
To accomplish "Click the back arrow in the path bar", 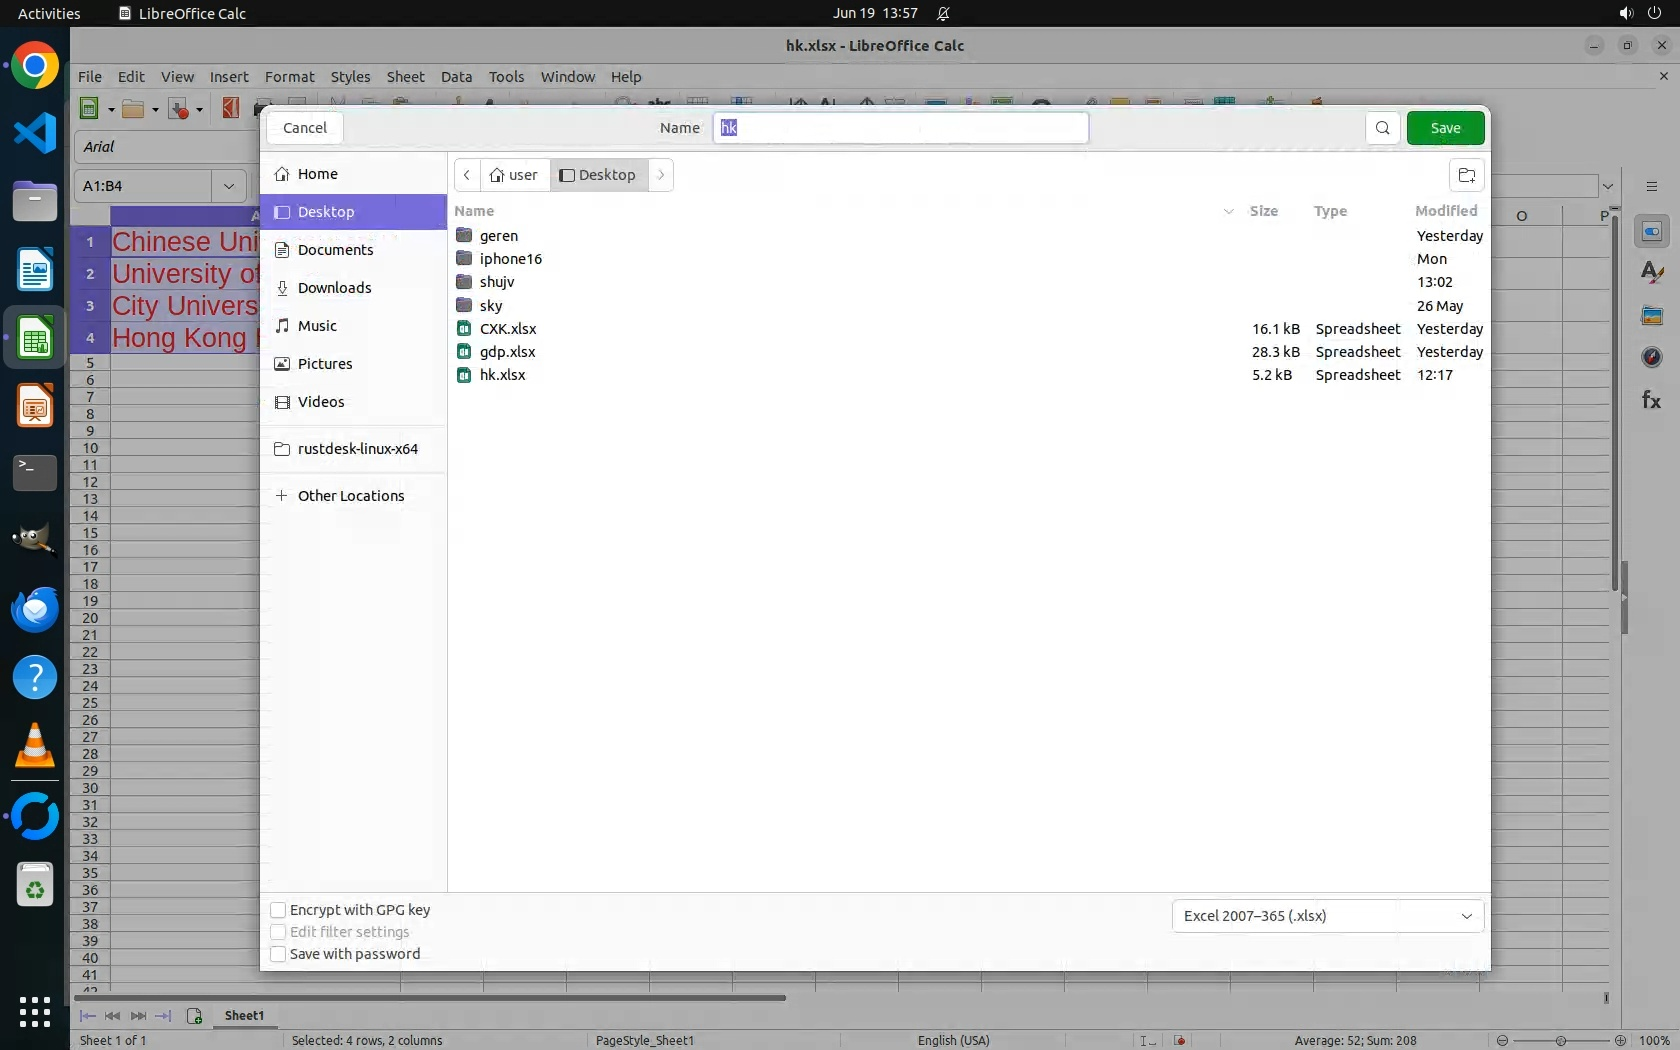I will [467, 175].
